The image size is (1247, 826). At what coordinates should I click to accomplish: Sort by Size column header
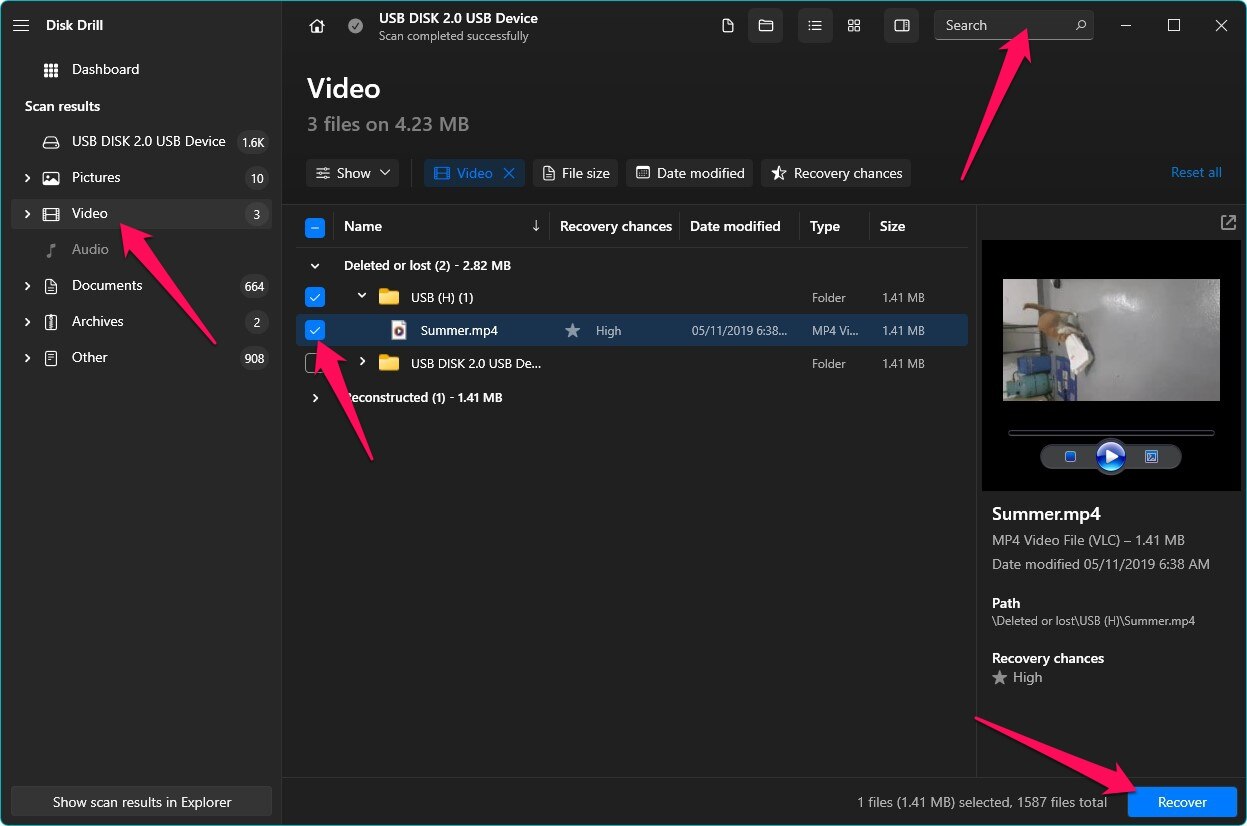coord(892,226)
